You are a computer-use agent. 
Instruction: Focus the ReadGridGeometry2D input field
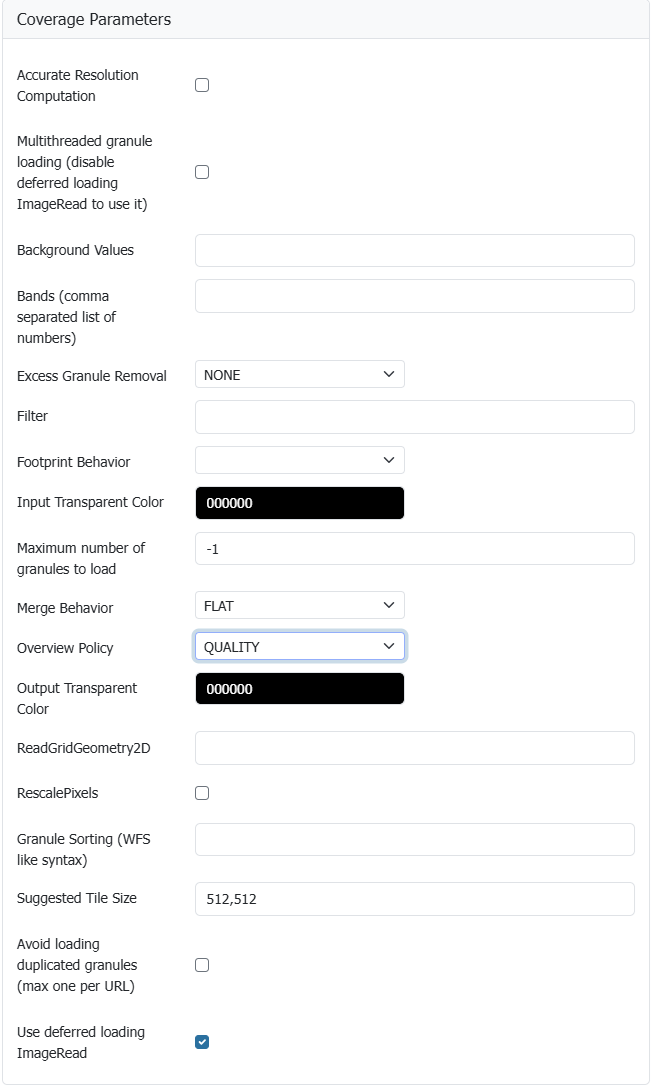click(x=414, y=748)
